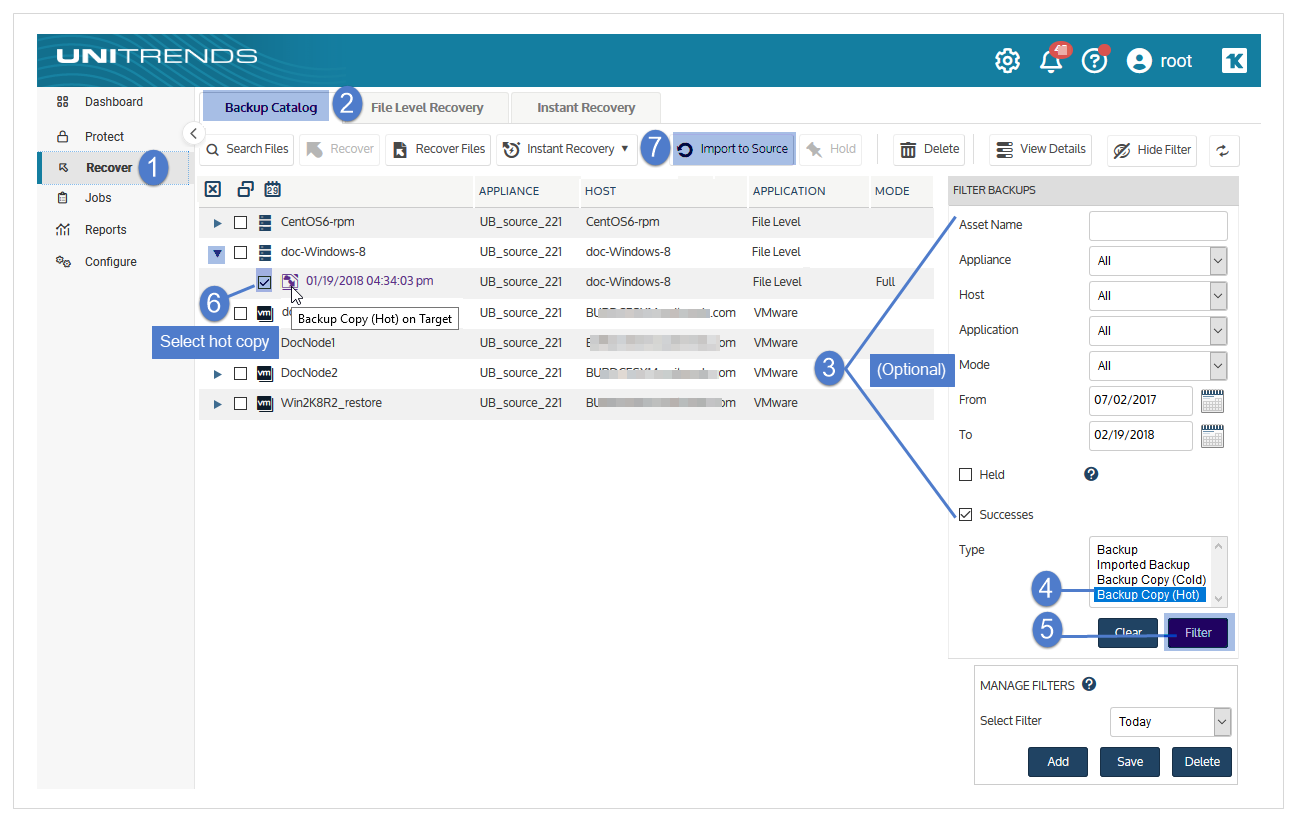Uncheck the 01/19/2018 backup checkbox

point(264,283)
